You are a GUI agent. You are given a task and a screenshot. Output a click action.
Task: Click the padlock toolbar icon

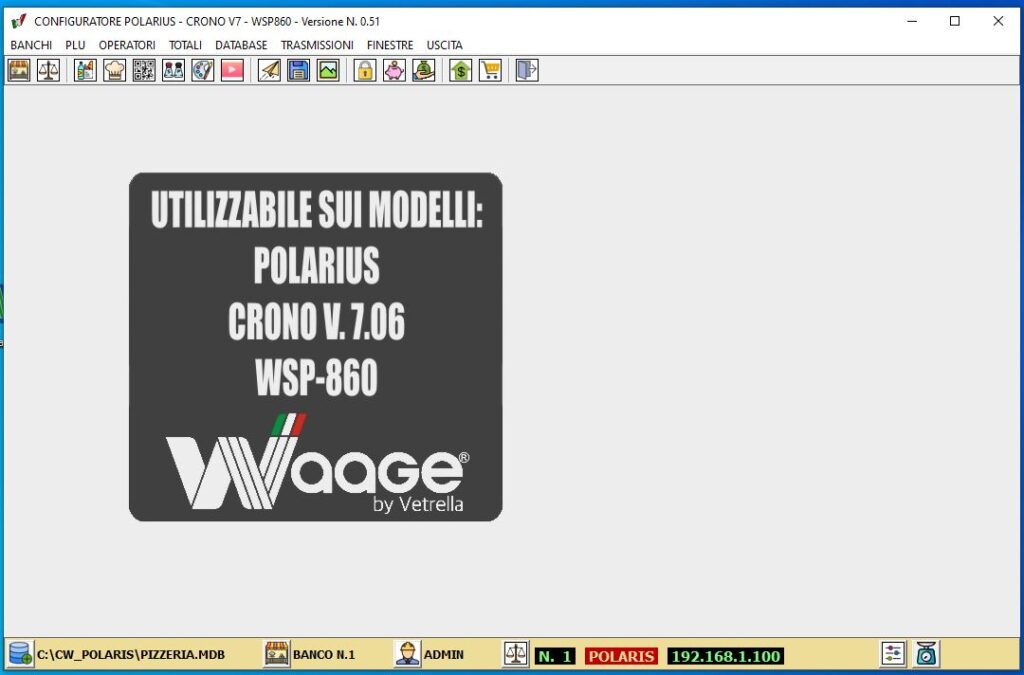[365, 70]
